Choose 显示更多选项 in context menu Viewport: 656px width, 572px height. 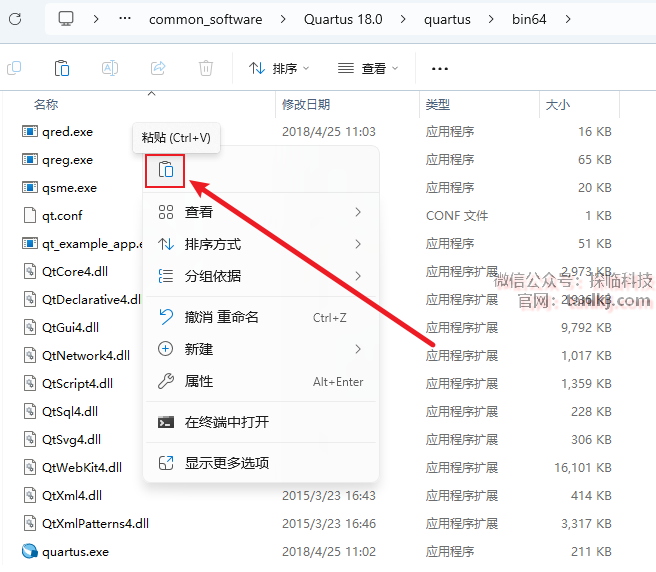click(261, 463)
